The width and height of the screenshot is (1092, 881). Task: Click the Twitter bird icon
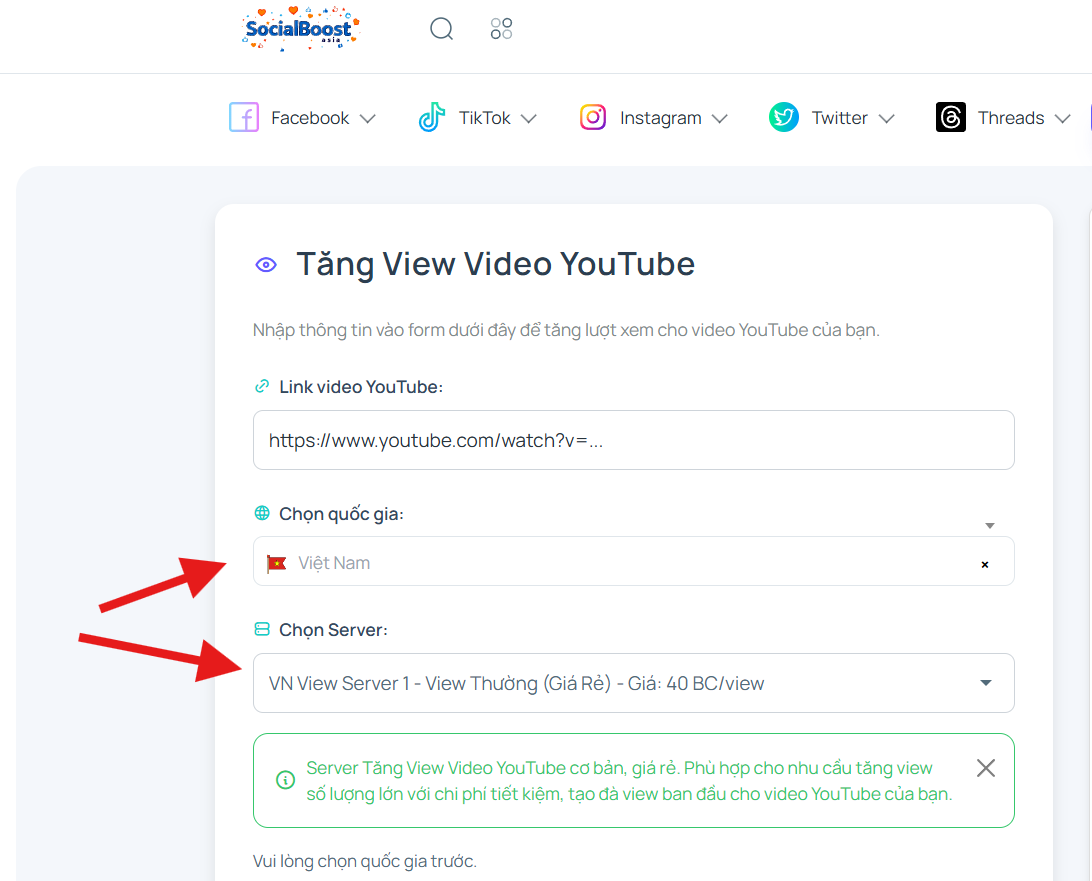pos(783,117)
